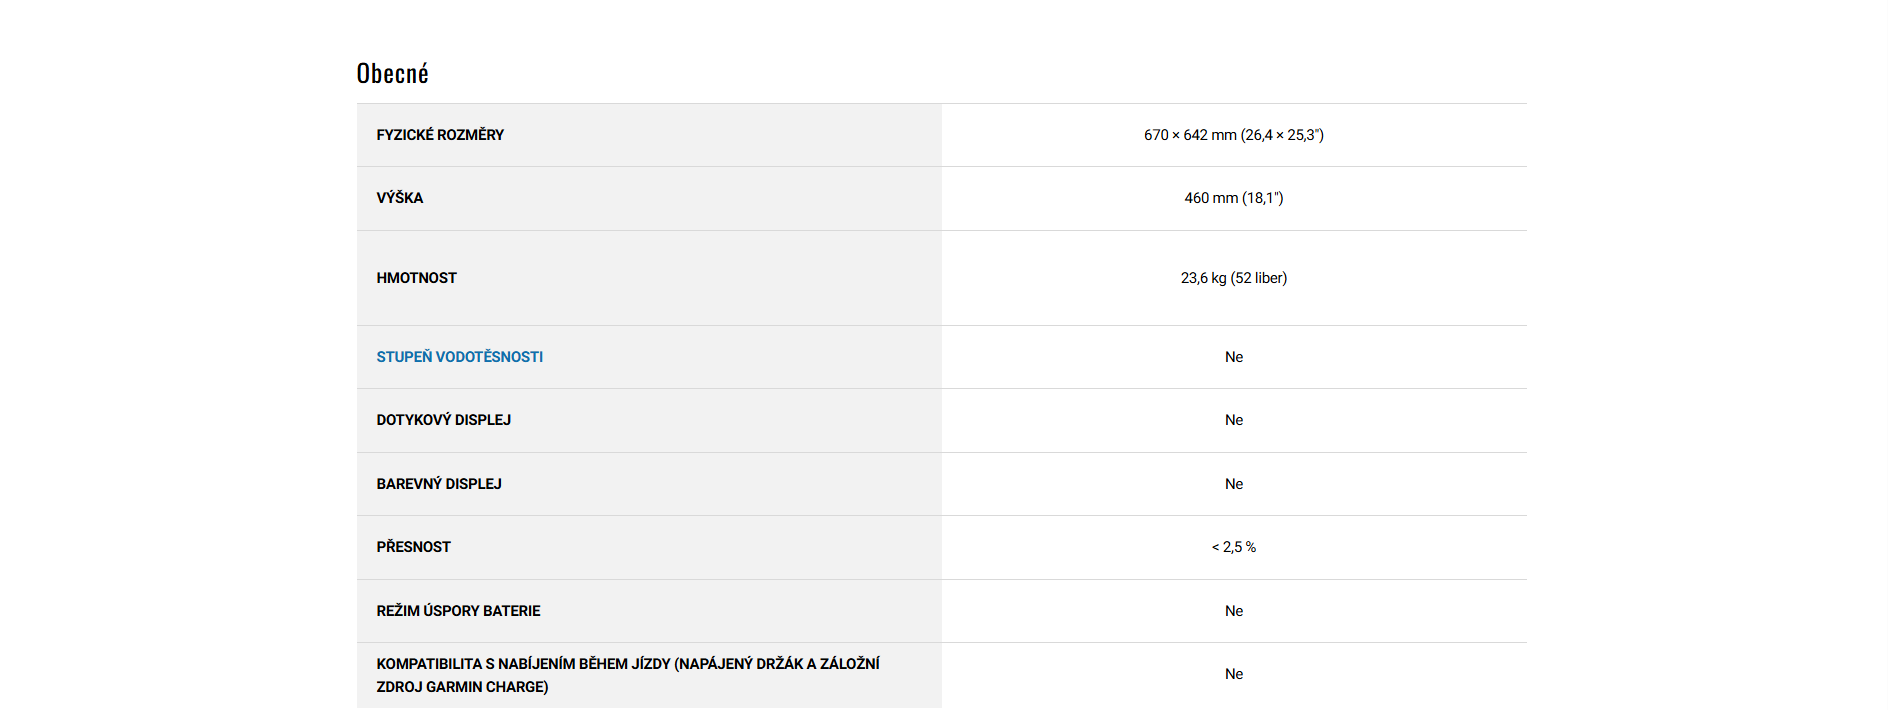Click the Barevný displej row label
Viewport: 1888px width, 710px height.
[439, 484]
